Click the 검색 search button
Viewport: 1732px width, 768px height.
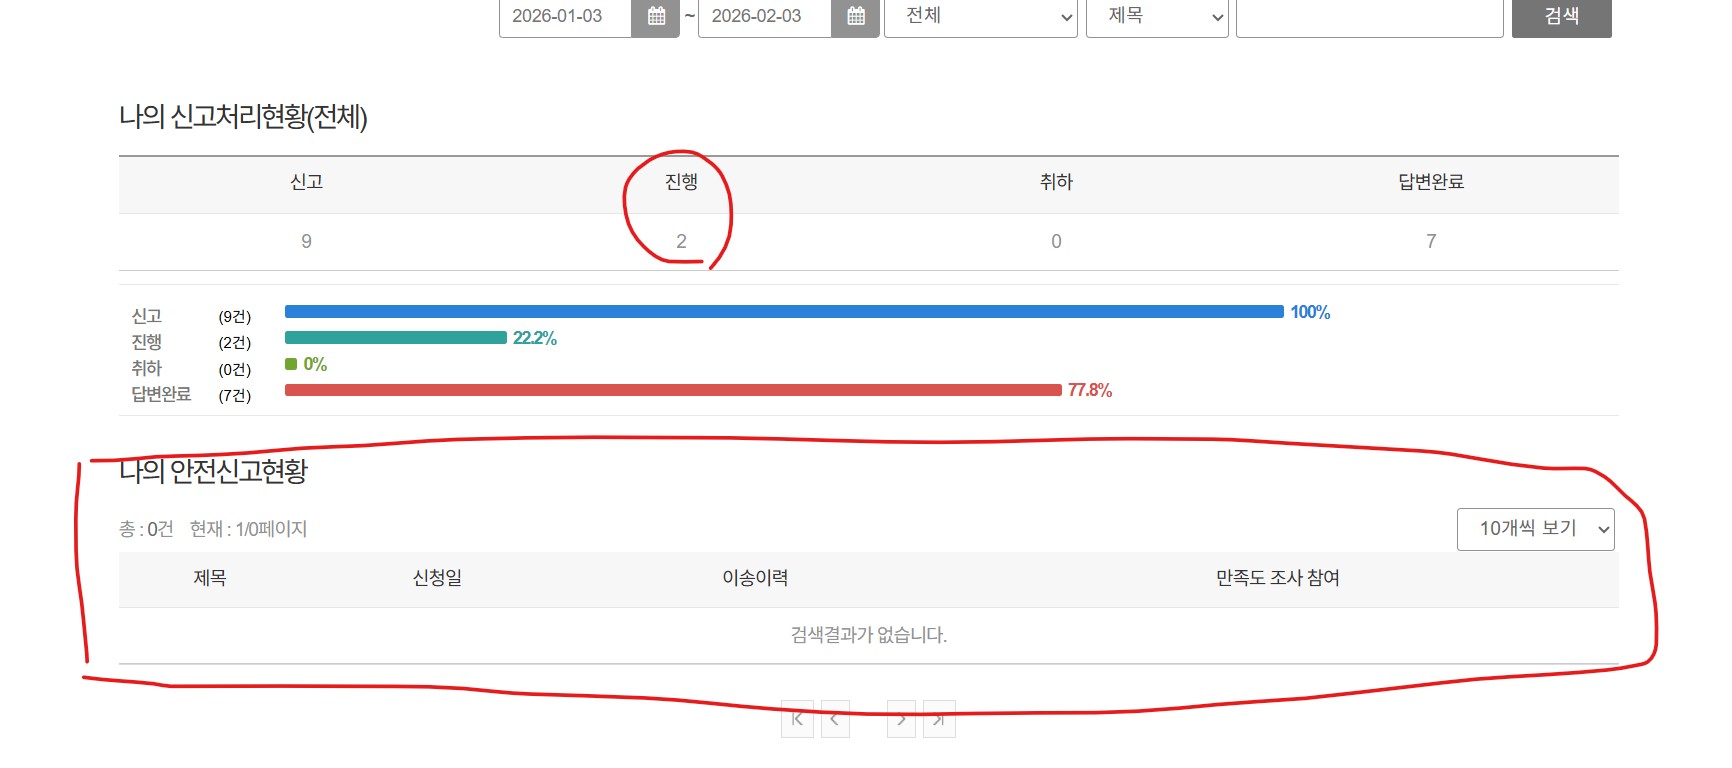[x=1562, y=16]
